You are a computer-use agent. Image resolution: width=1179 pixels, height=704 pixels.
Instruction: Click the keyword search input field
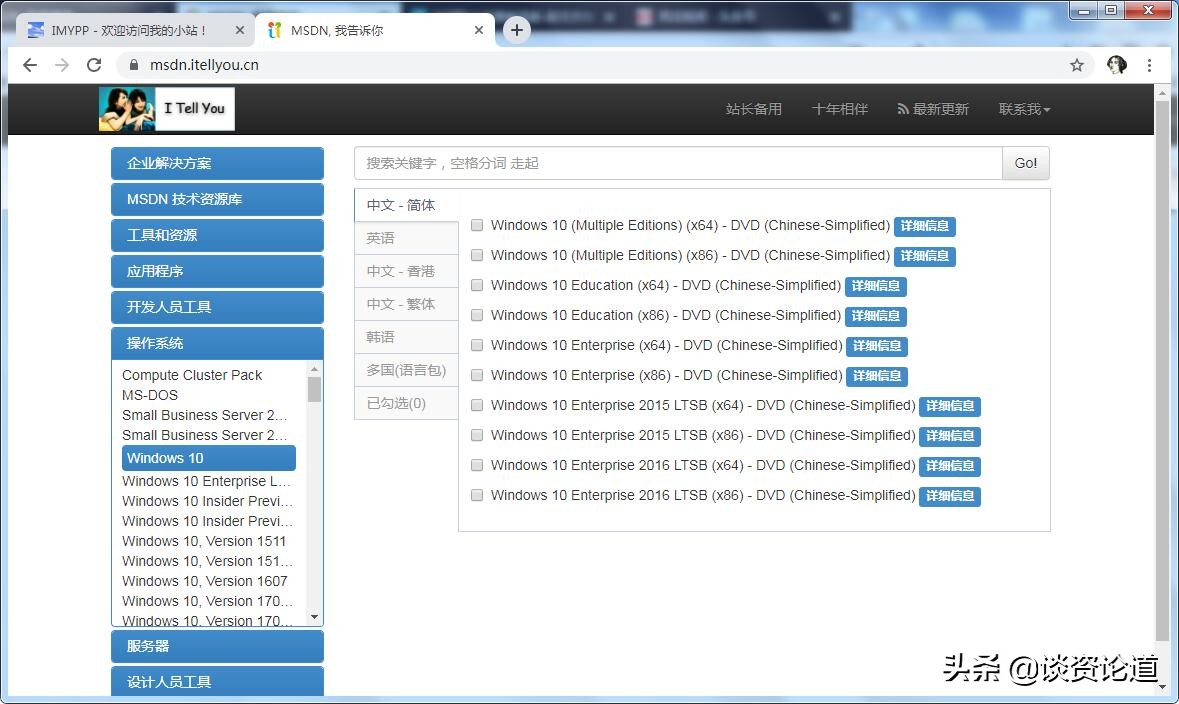tap(677, 163)
